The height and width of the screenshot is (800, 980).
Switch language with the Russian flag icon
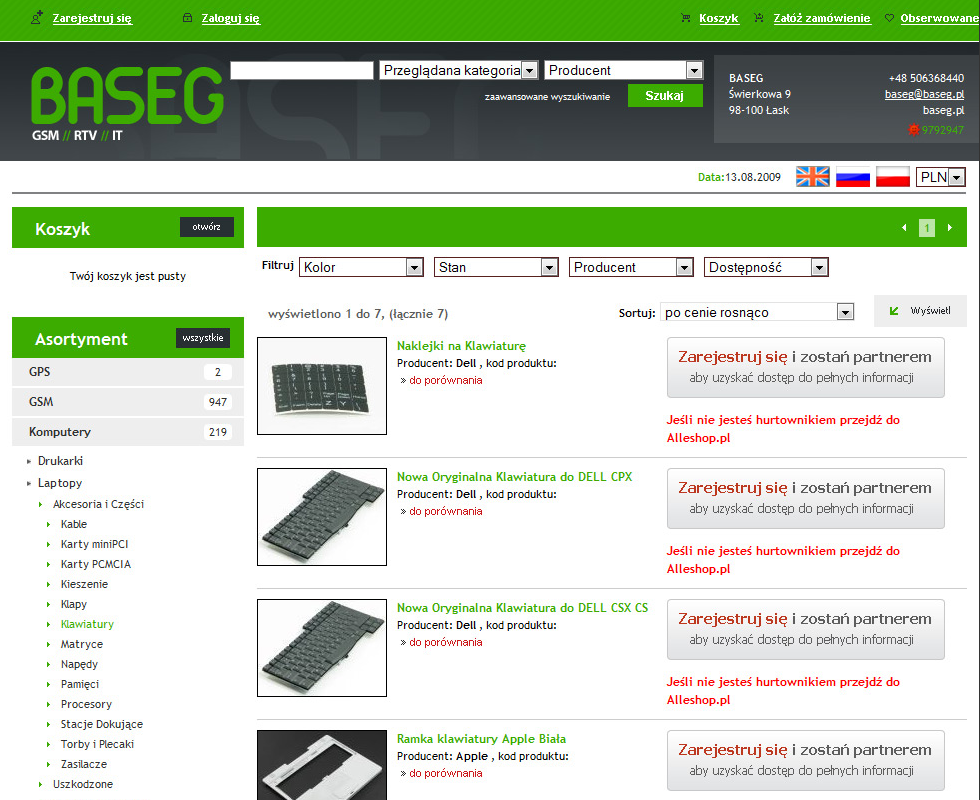click(852, 177)
